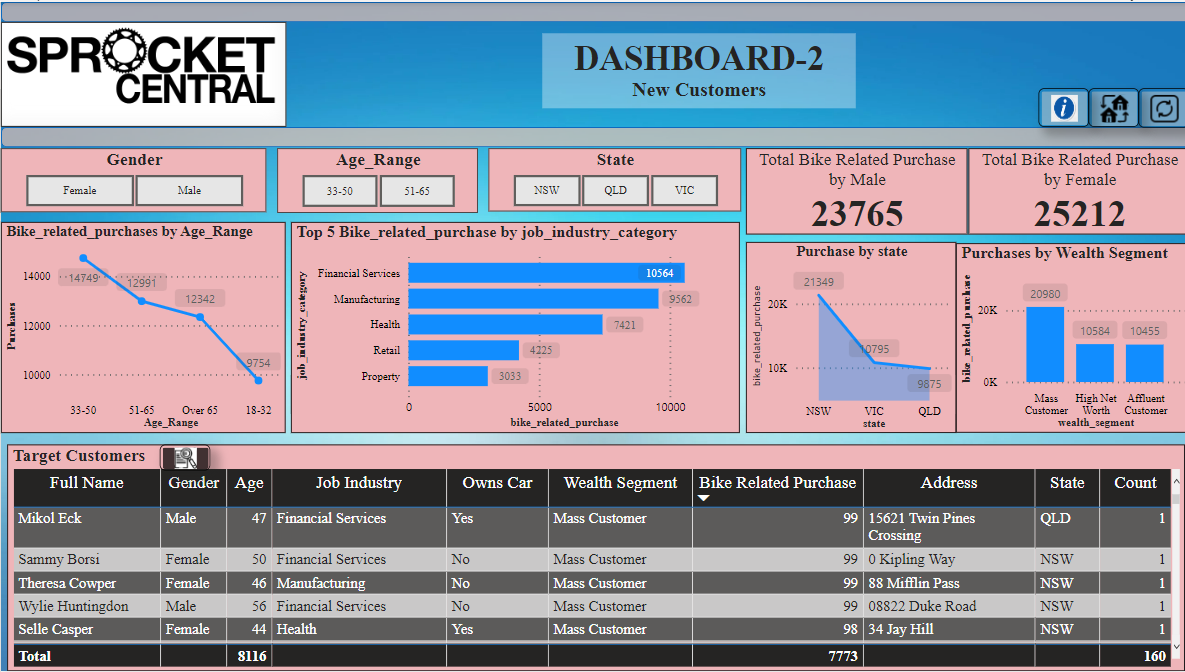Click the Sprocket Central logo

(x=143, y=74)
